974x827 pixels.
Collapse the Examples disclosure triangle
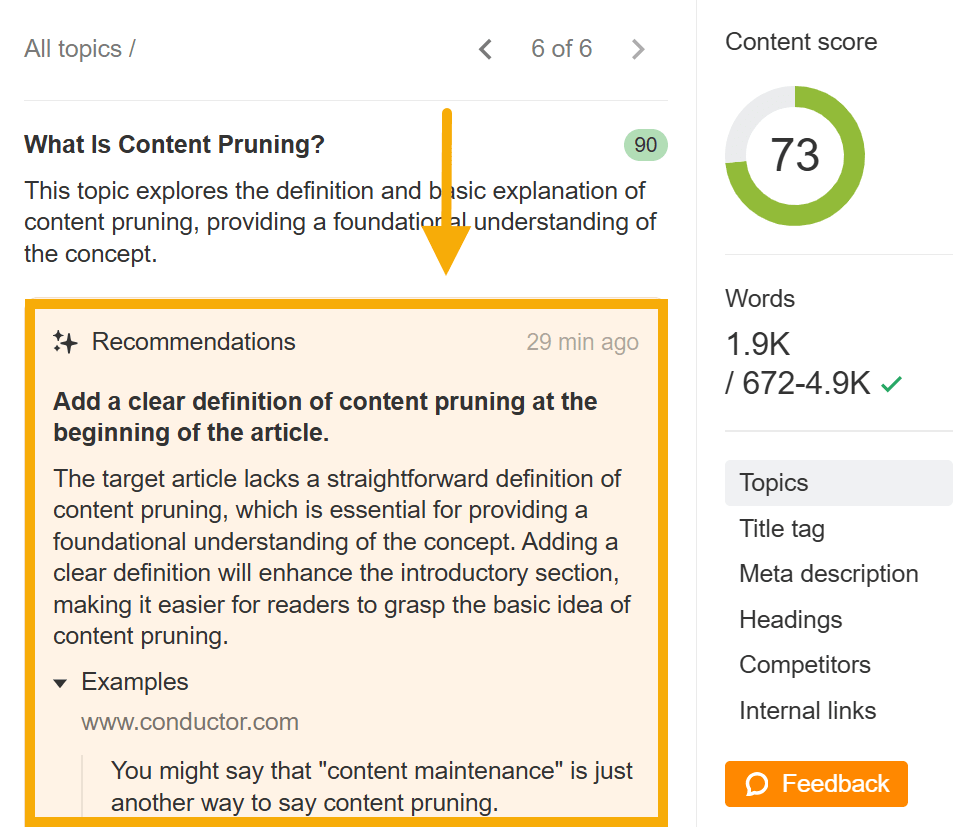click(x=61, y=683)
